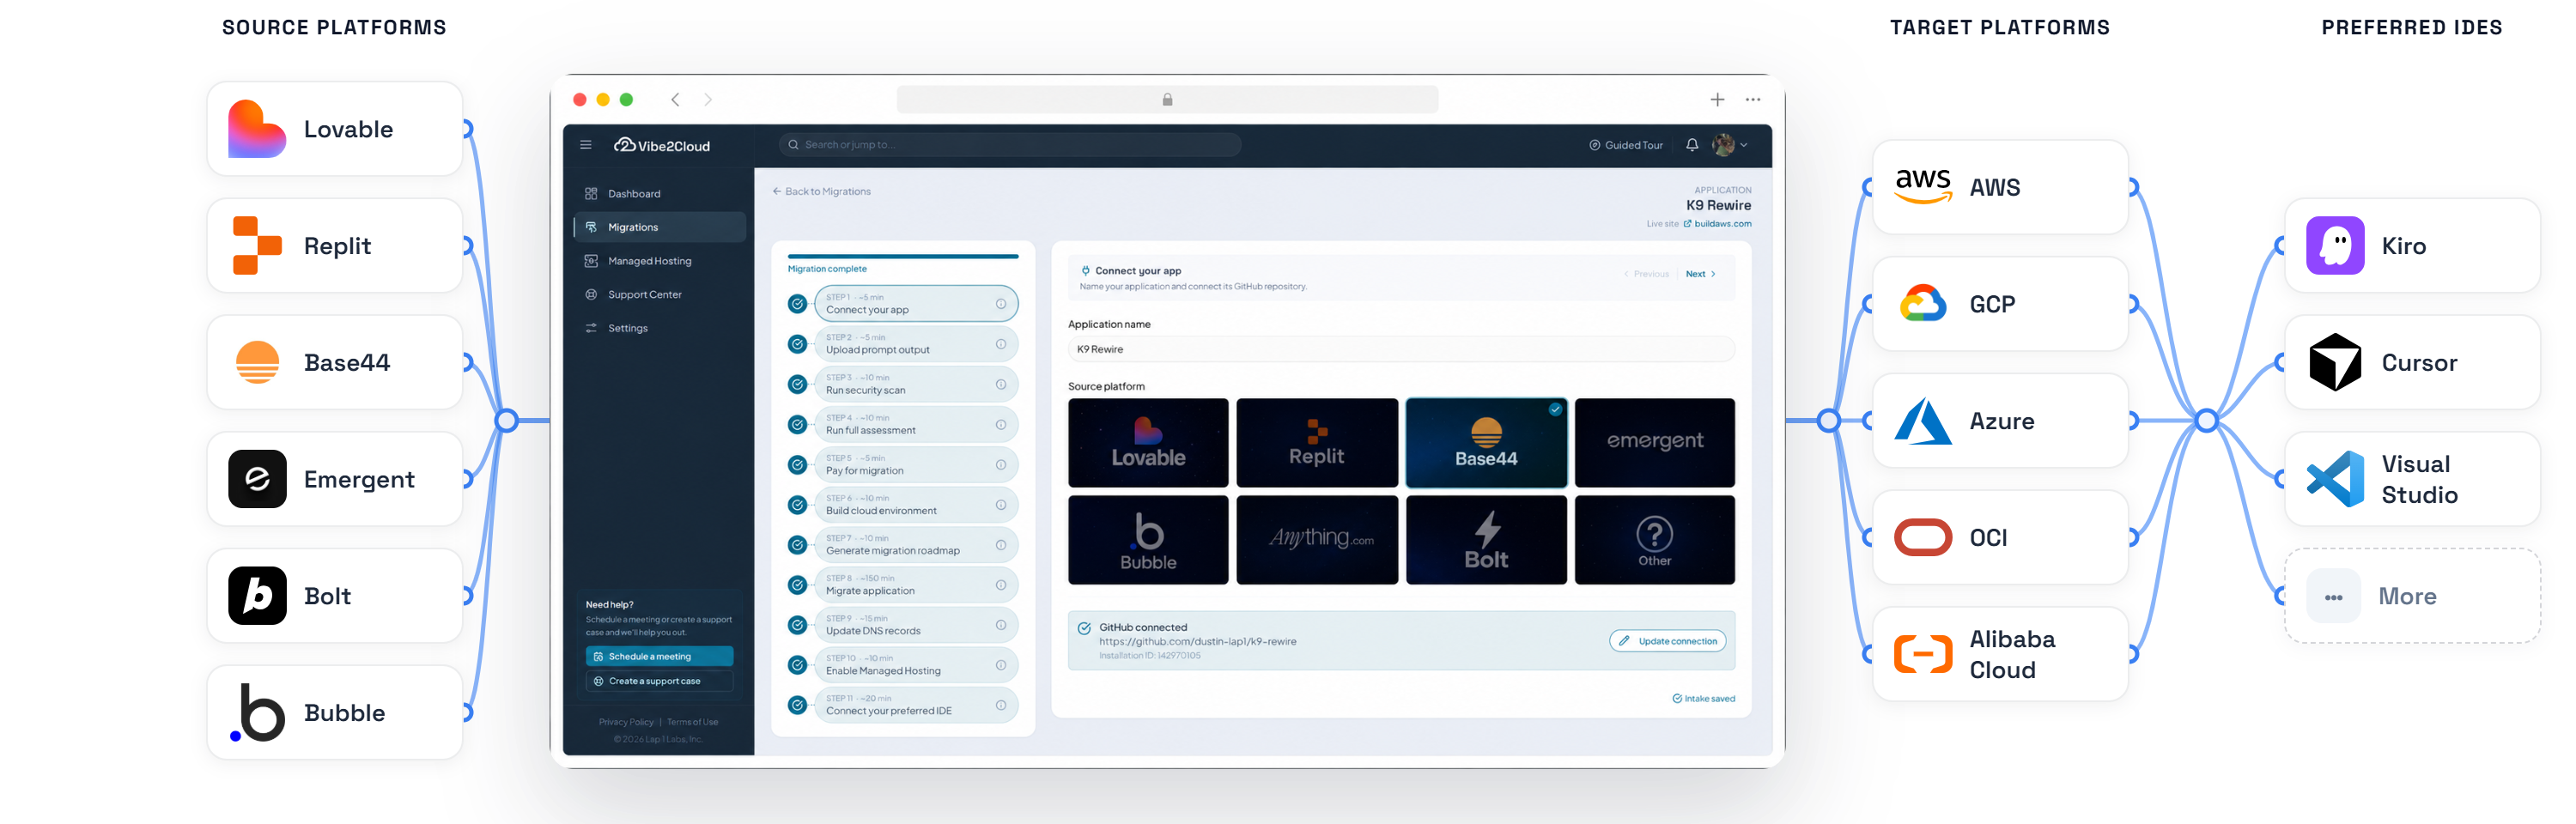Select the Bolt tile in the app's Source platform grid
Image resolution: width=2576 pixels, height=824 pixels.
1486,540
